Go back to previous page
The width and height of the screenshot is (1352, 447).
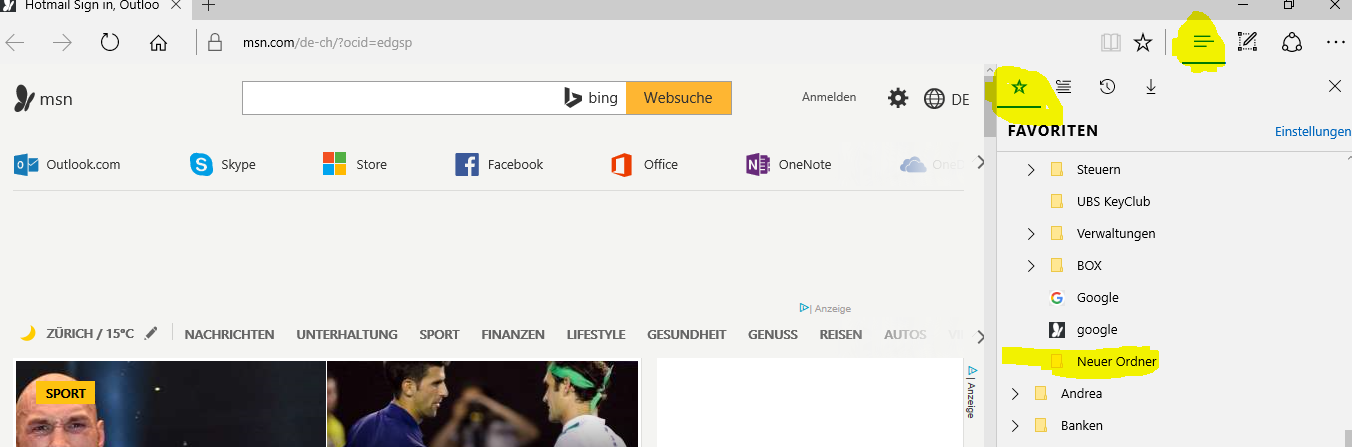pyautogui.click(x=15, y=43)
